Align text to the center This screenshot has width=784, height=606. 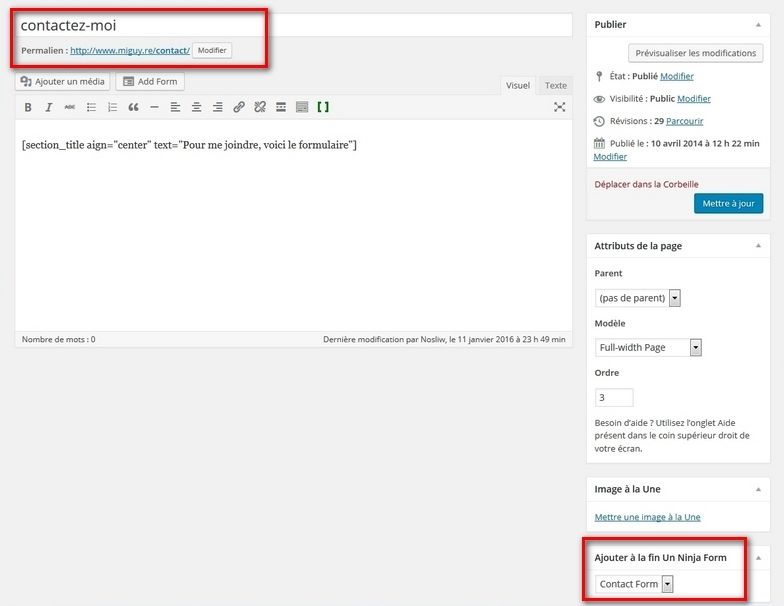point(196,107)
